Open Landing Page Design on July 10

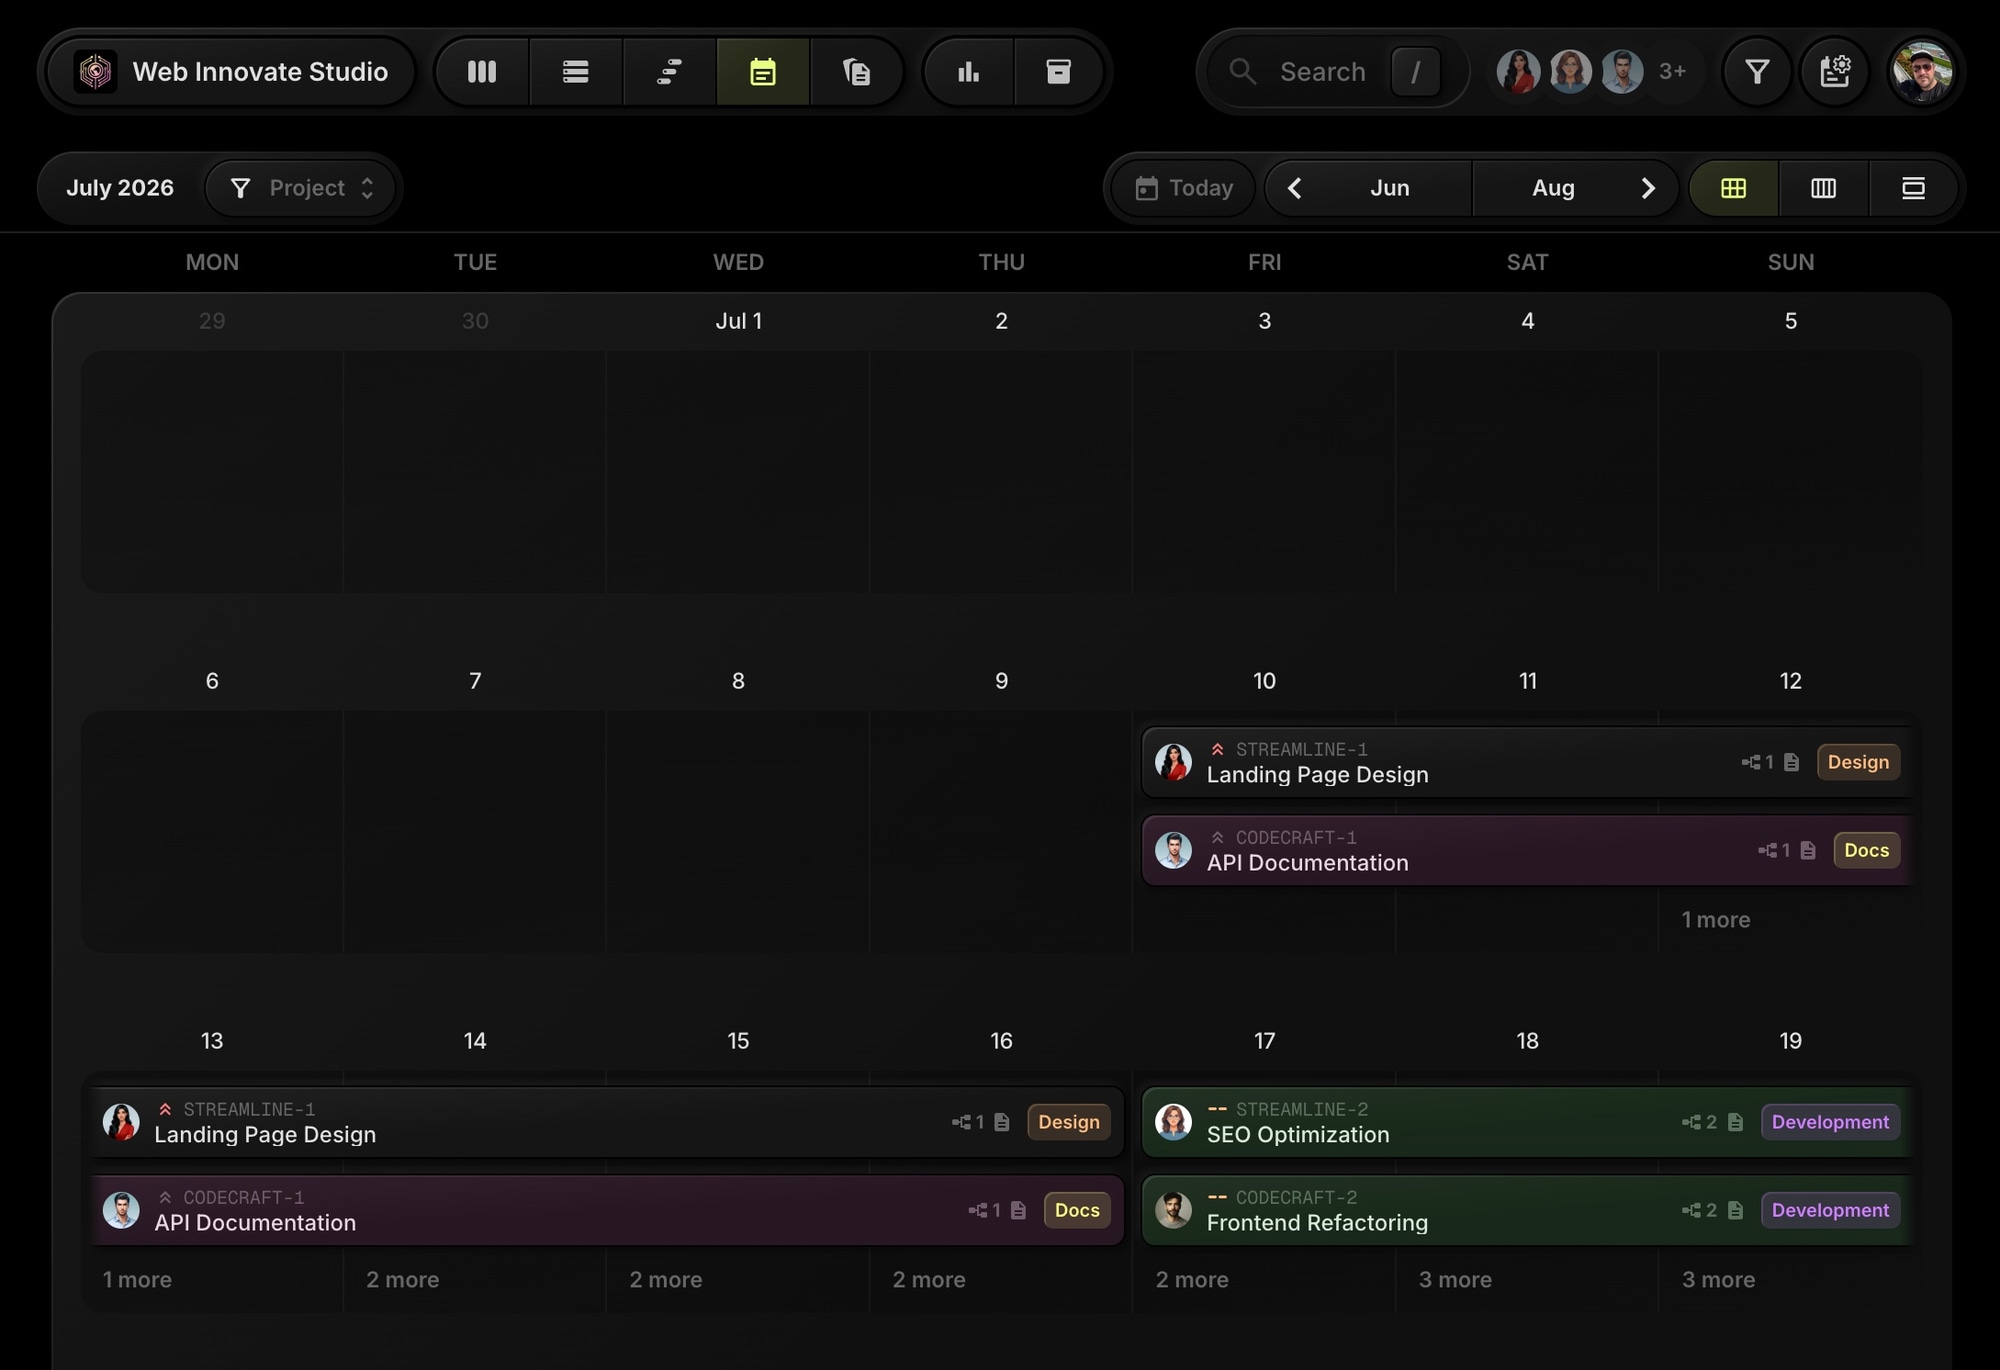pyautogui.click(x=1526, y=762)
